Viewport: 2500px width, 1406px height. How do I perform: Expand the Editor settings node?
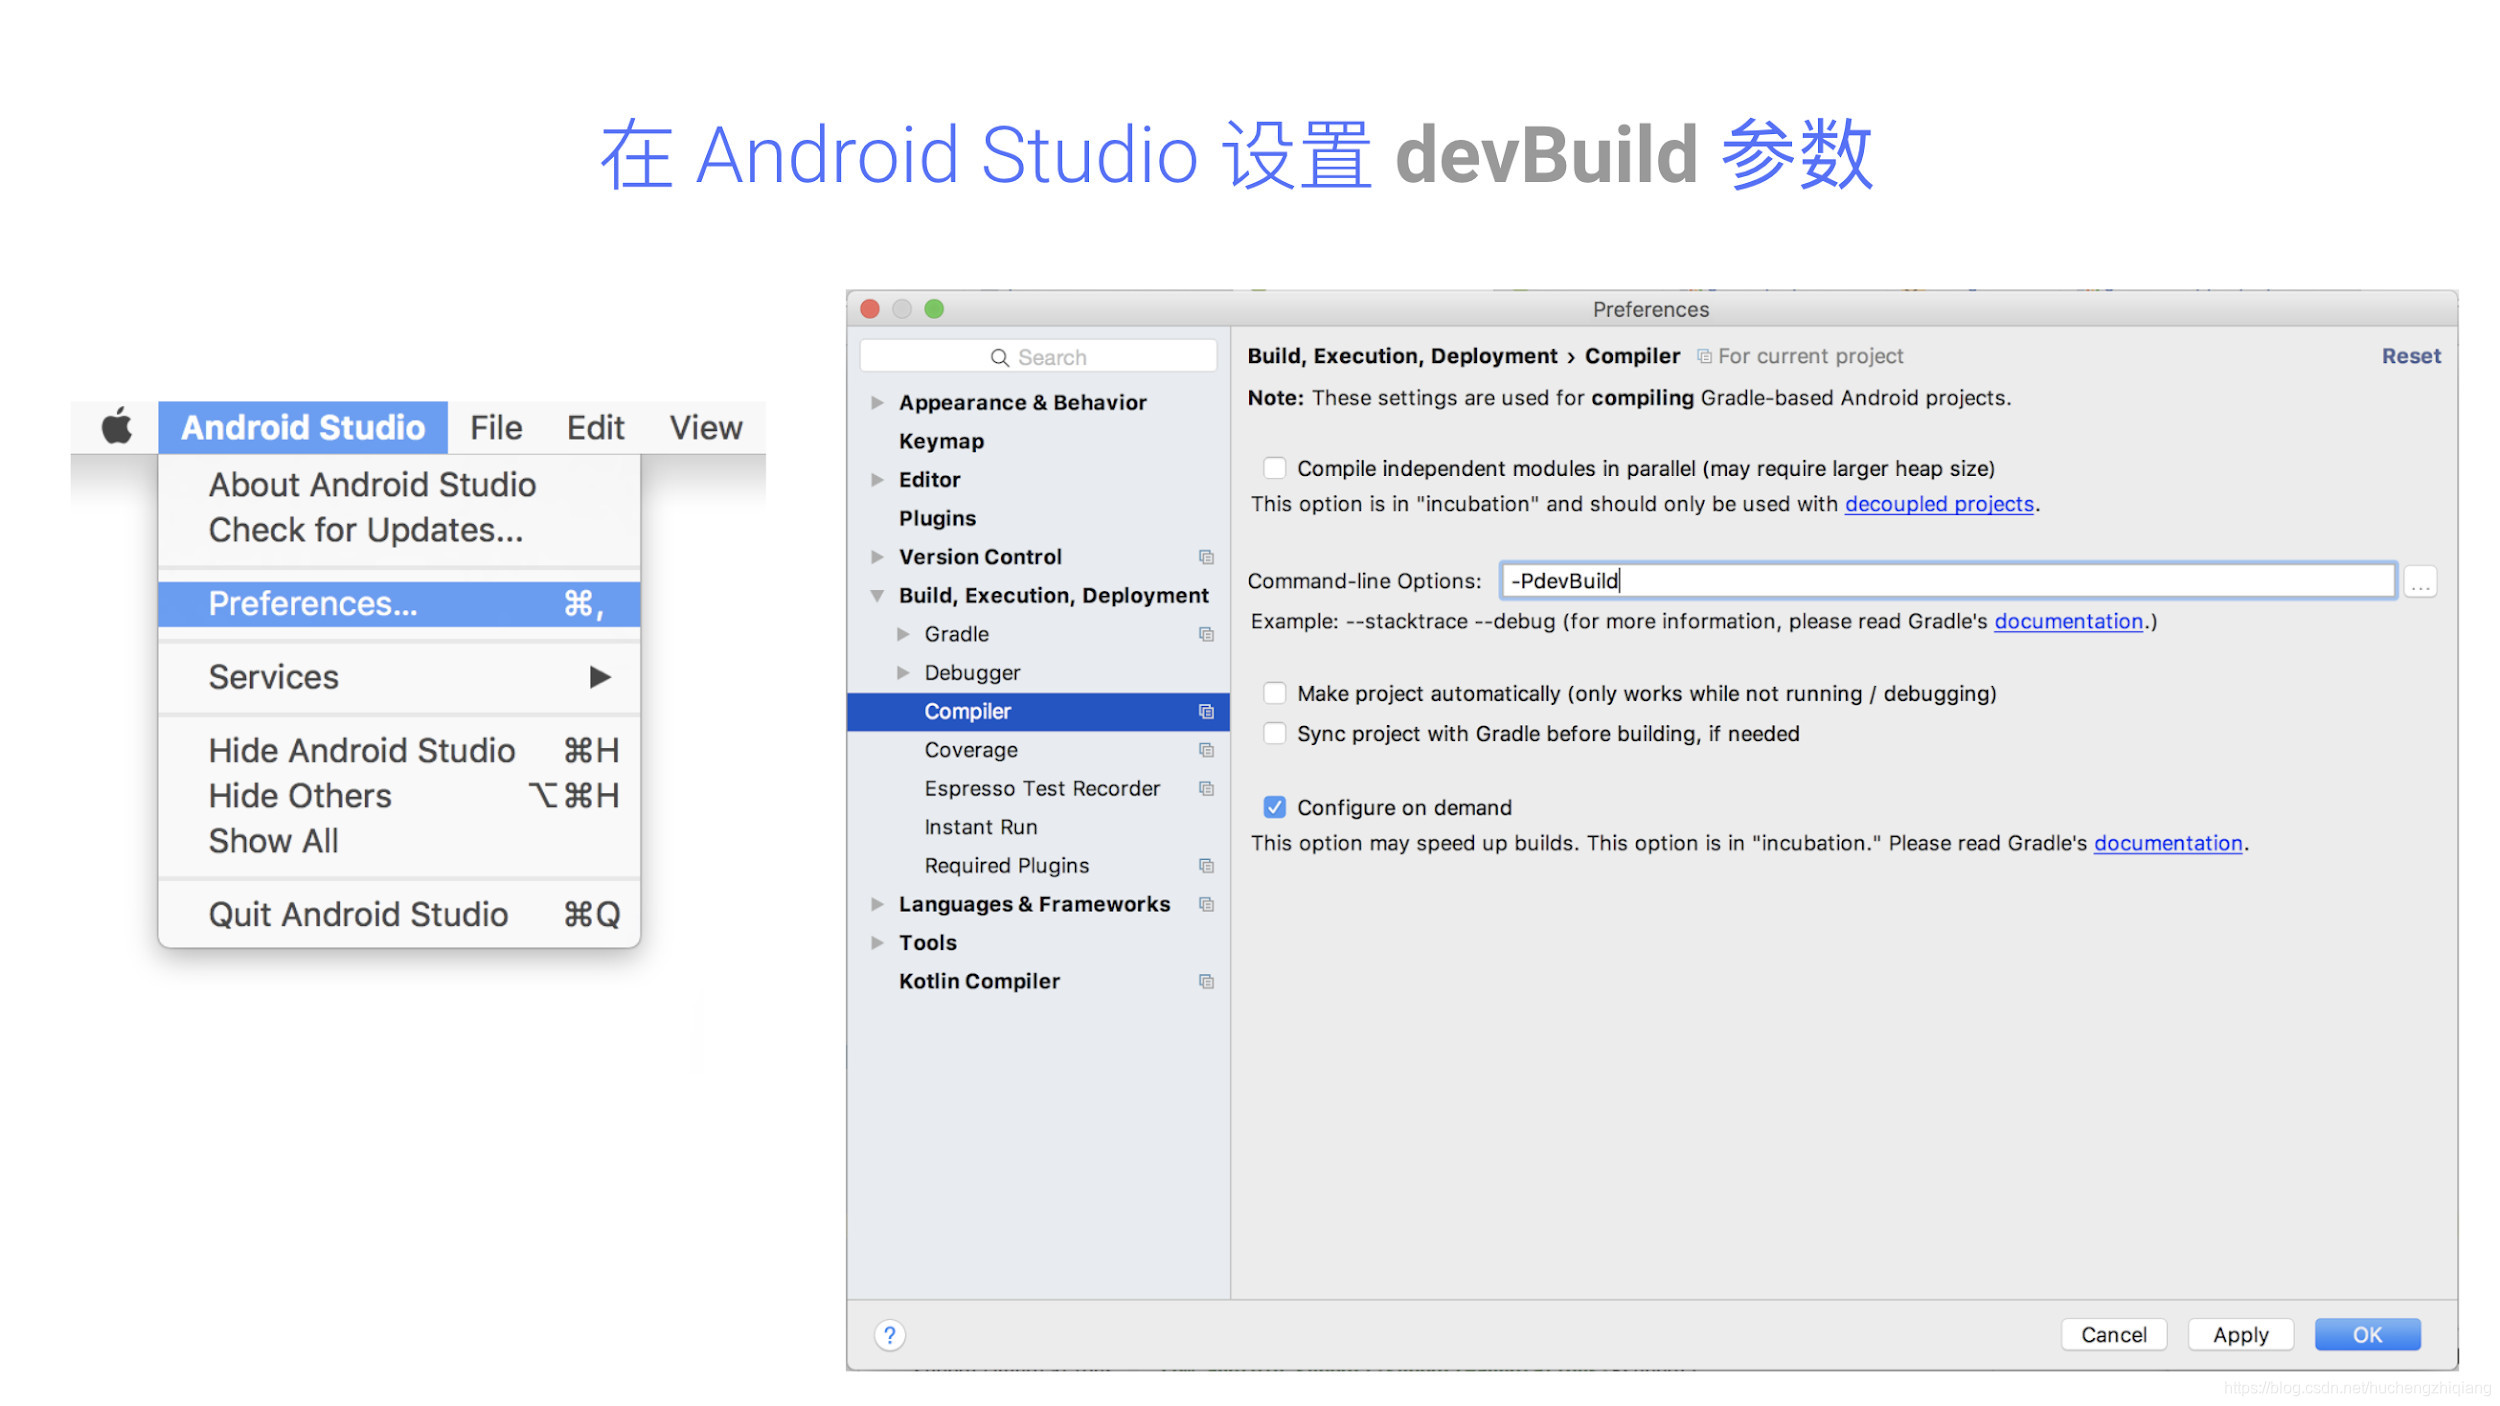tap(877, 480)
